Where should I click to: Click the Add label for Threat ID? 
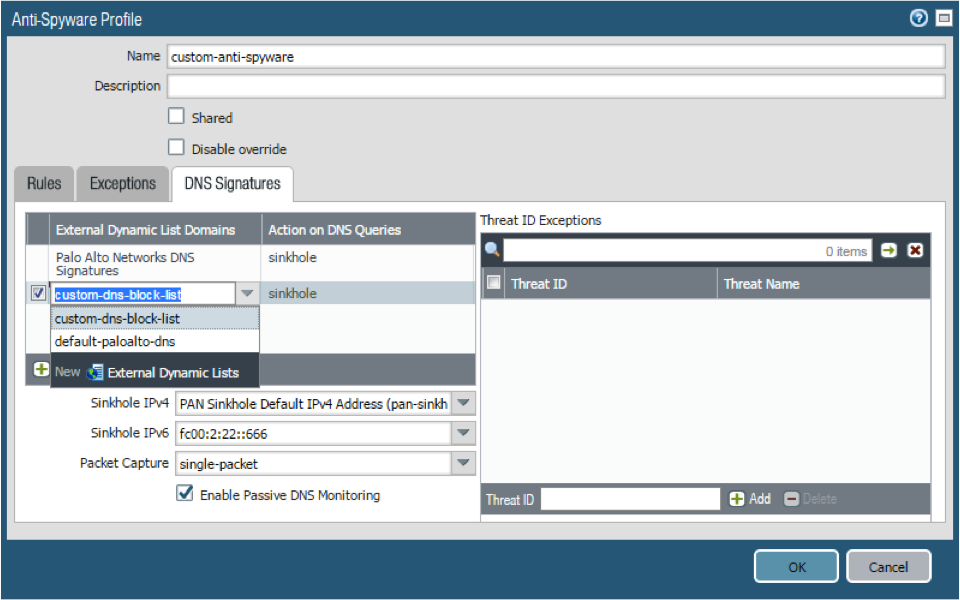(x=760, y=499)
